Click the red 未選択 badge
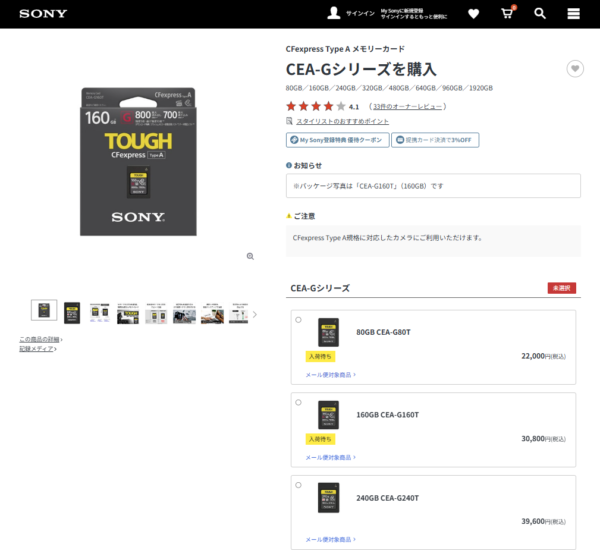 [562, 288]
